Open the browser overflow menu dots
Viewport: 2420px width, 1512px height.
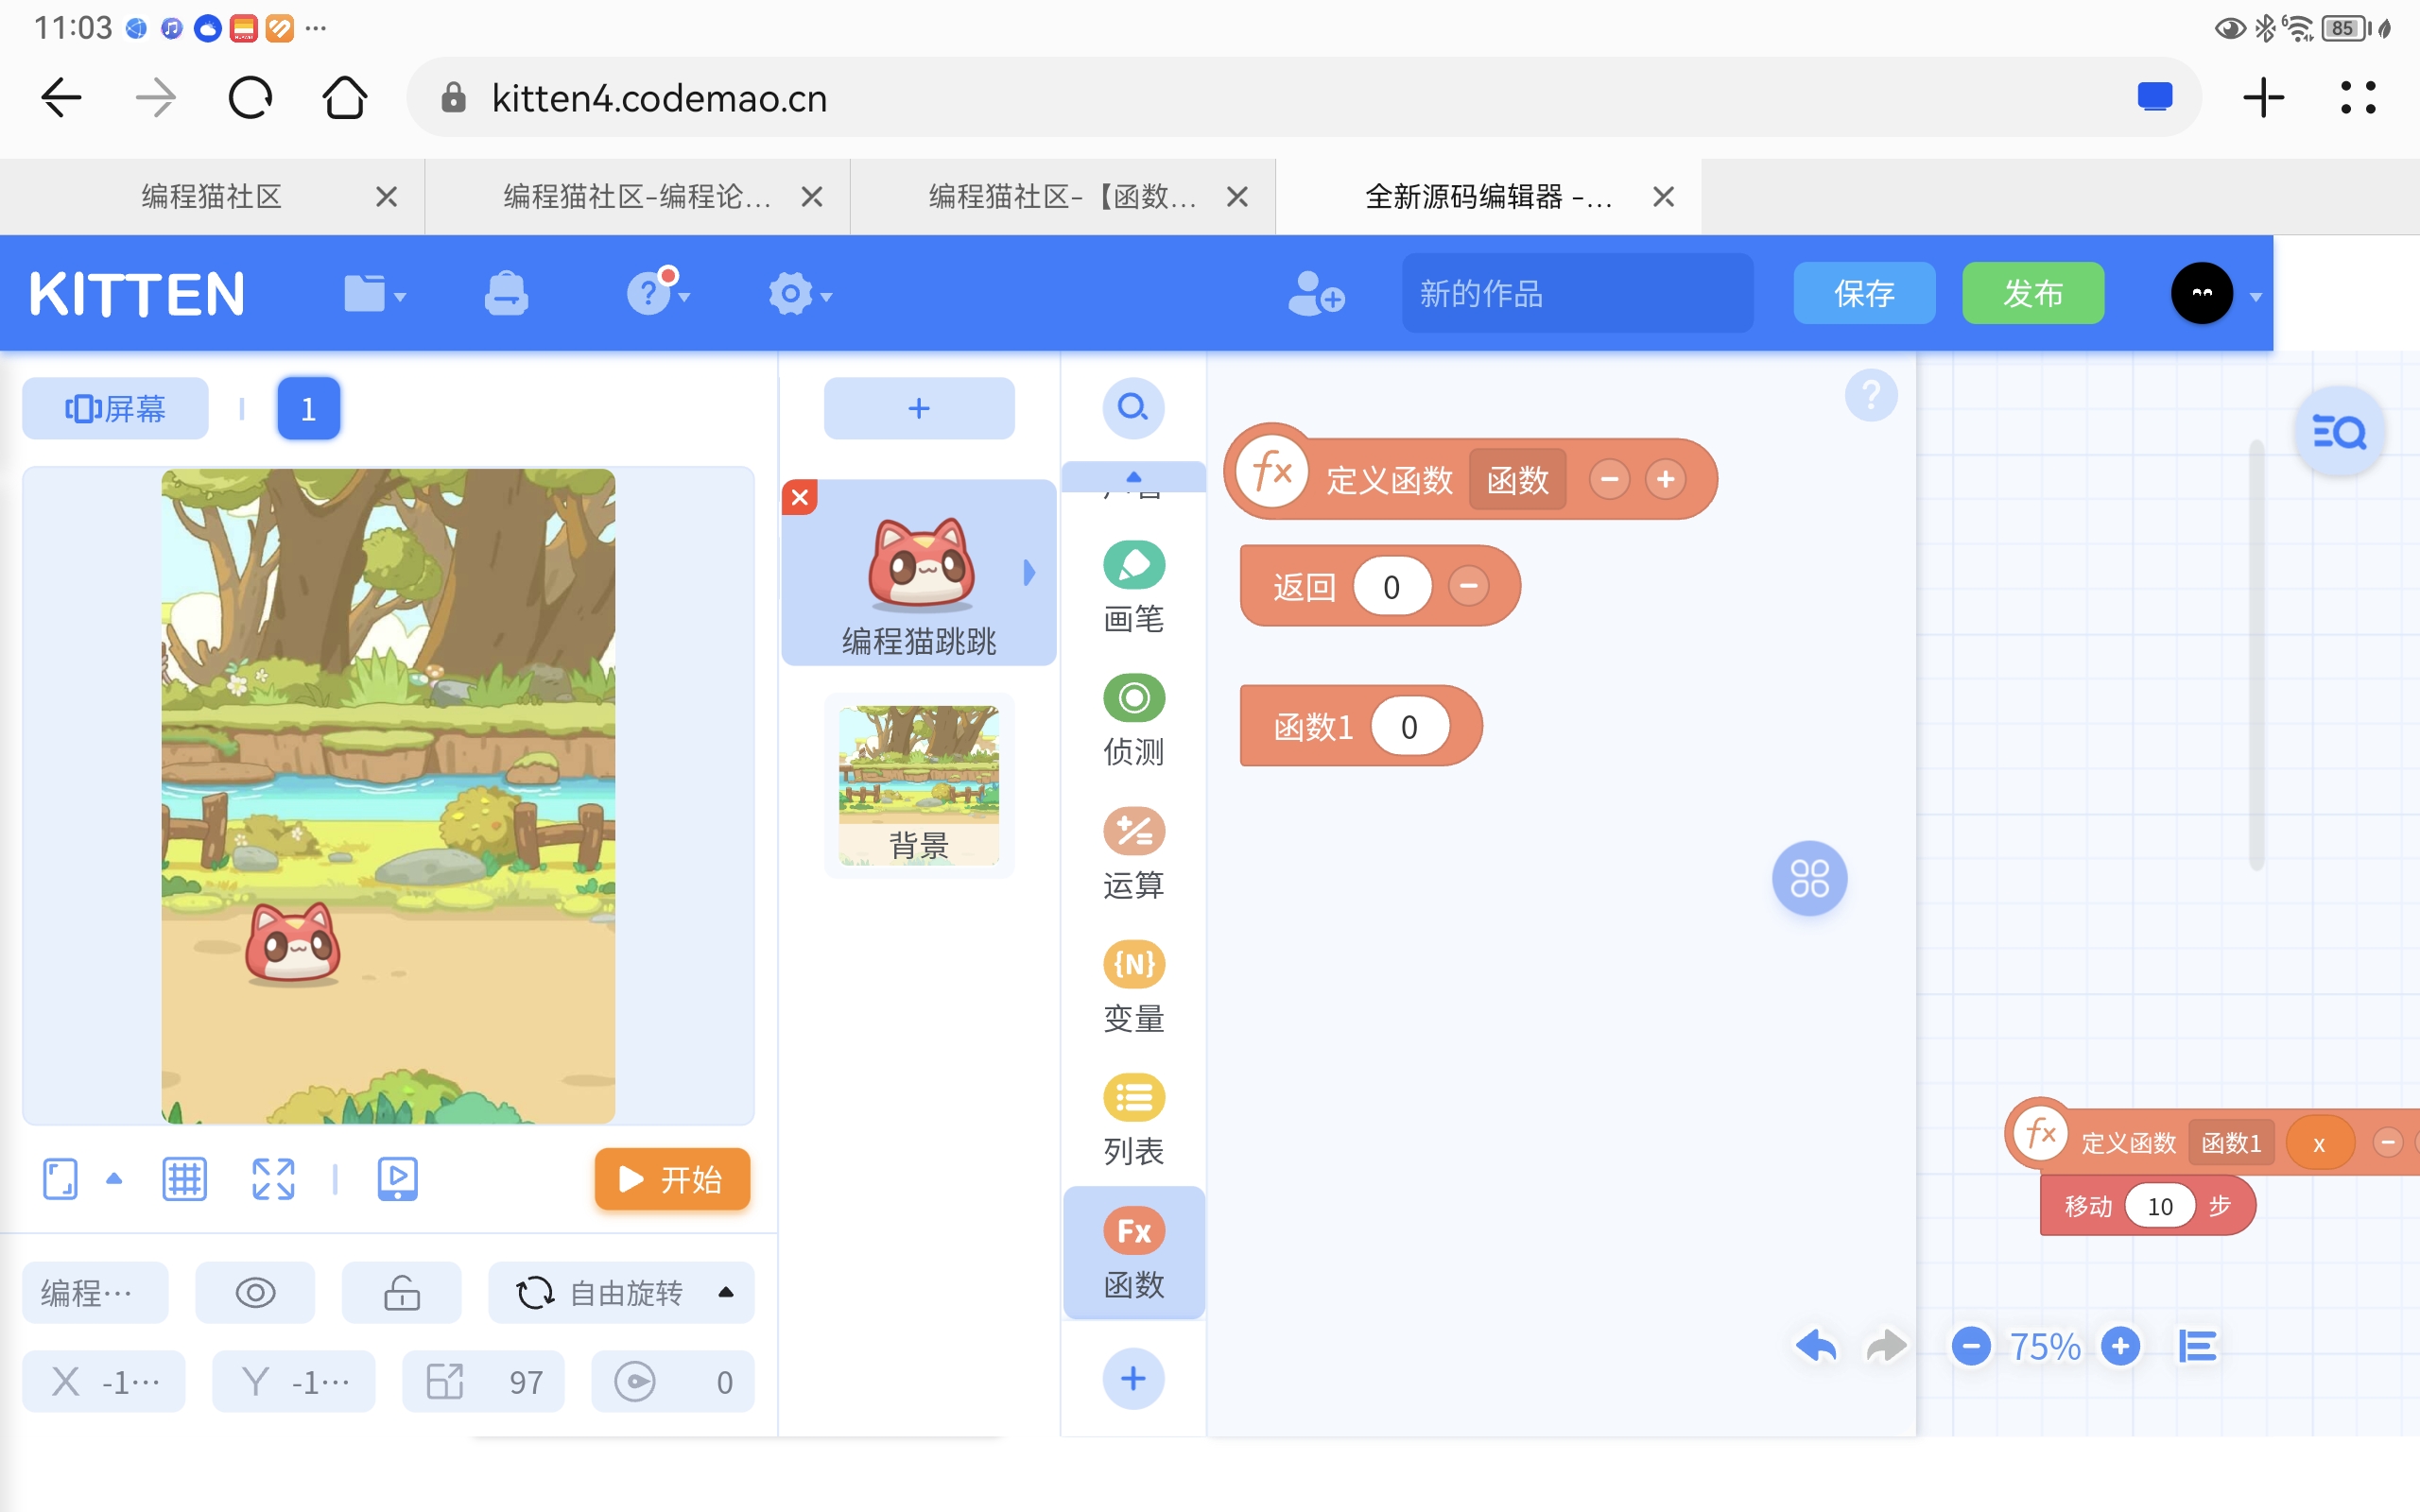point(2358,98)
